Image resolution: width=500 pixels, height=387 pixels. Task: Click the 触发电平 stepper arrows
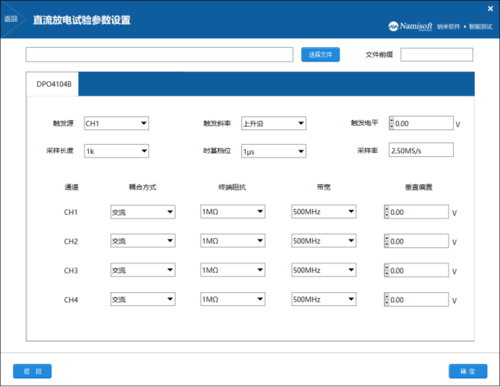pos(392,123)
